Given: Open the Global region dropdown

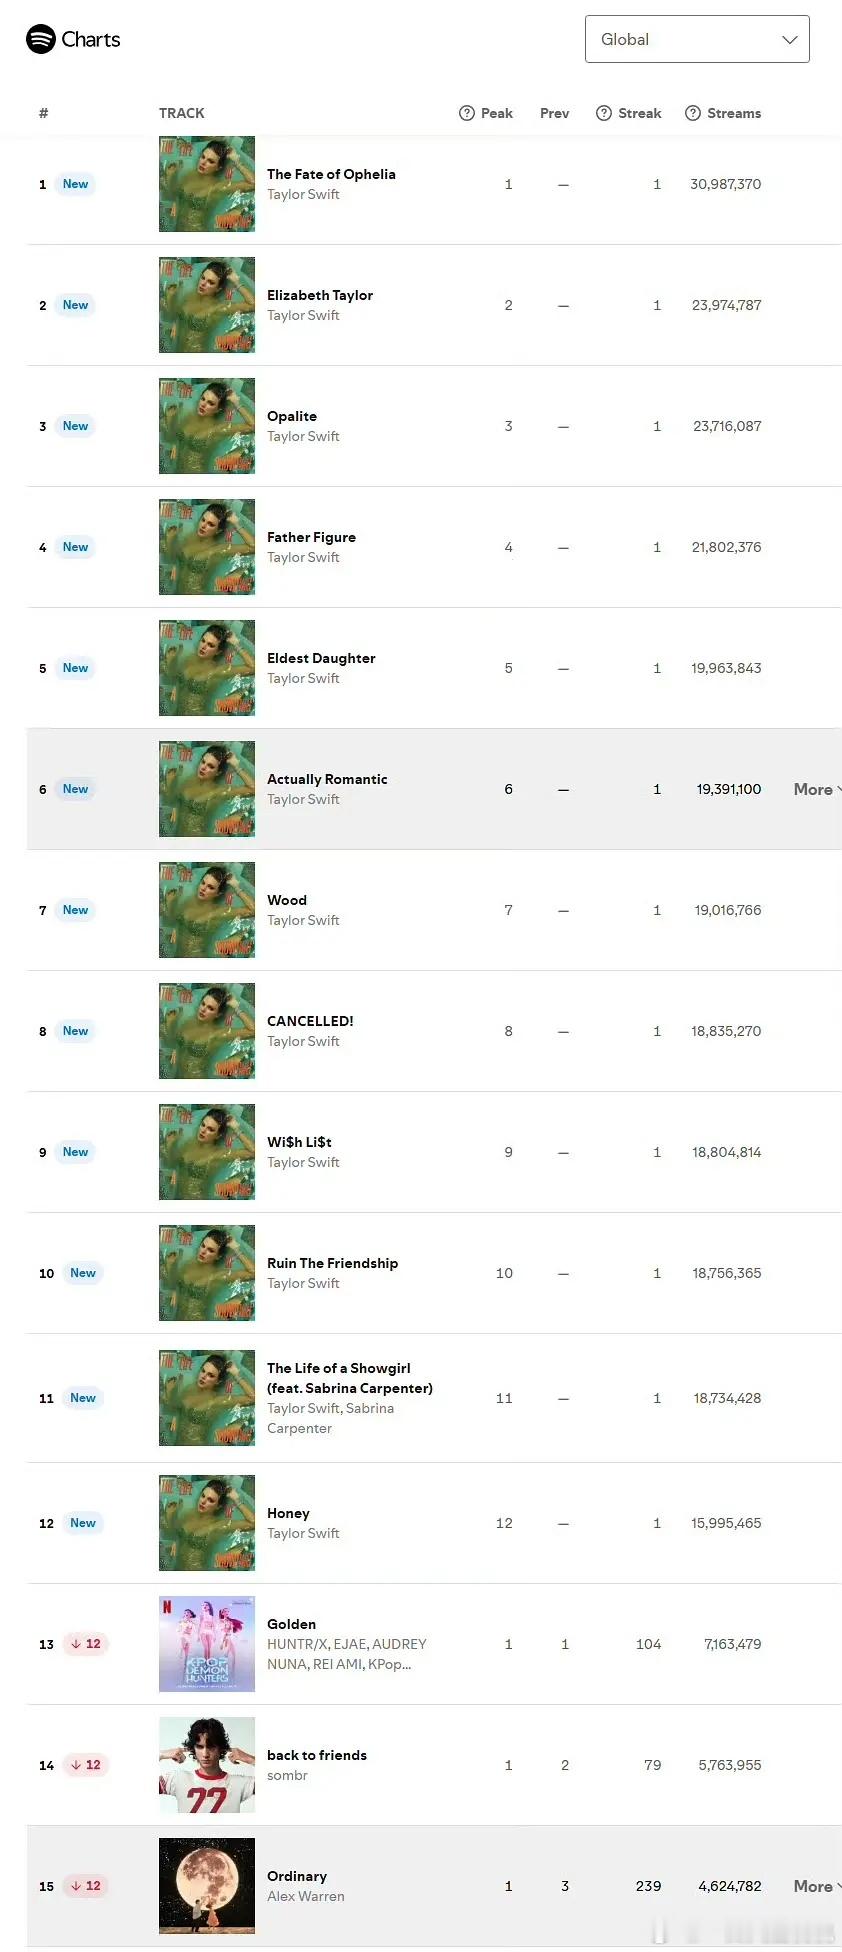Looking at the screenshot, I should click(x=697, y=39).
